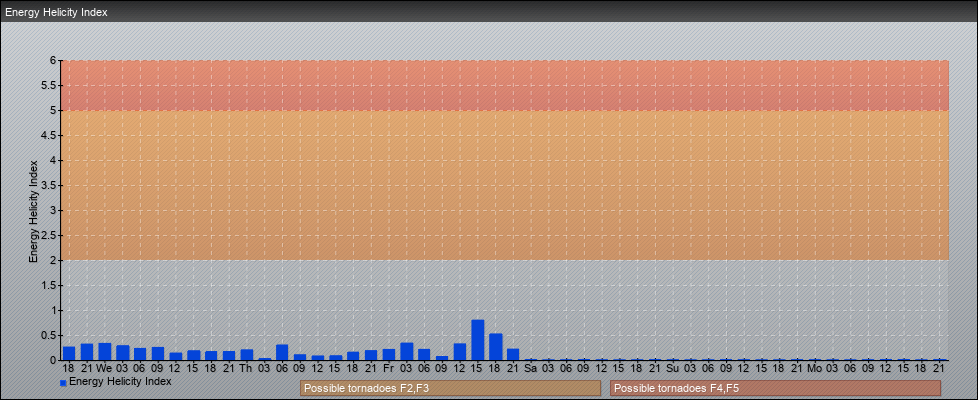Click the blue Energy Helicity Index legend square
978x400 pixels.
point(63,382)
